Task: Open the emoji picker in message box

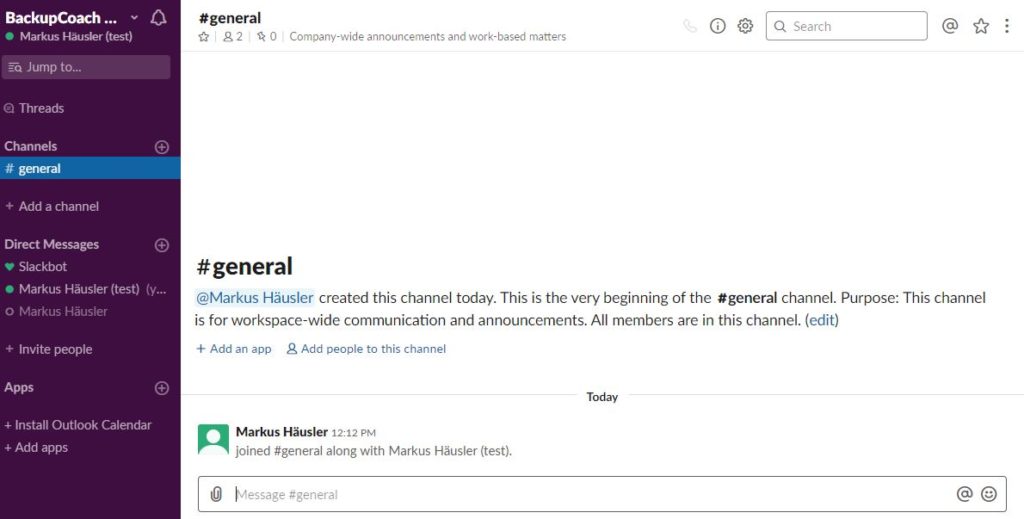Action: pyautogui.click(x=989, y=494)
